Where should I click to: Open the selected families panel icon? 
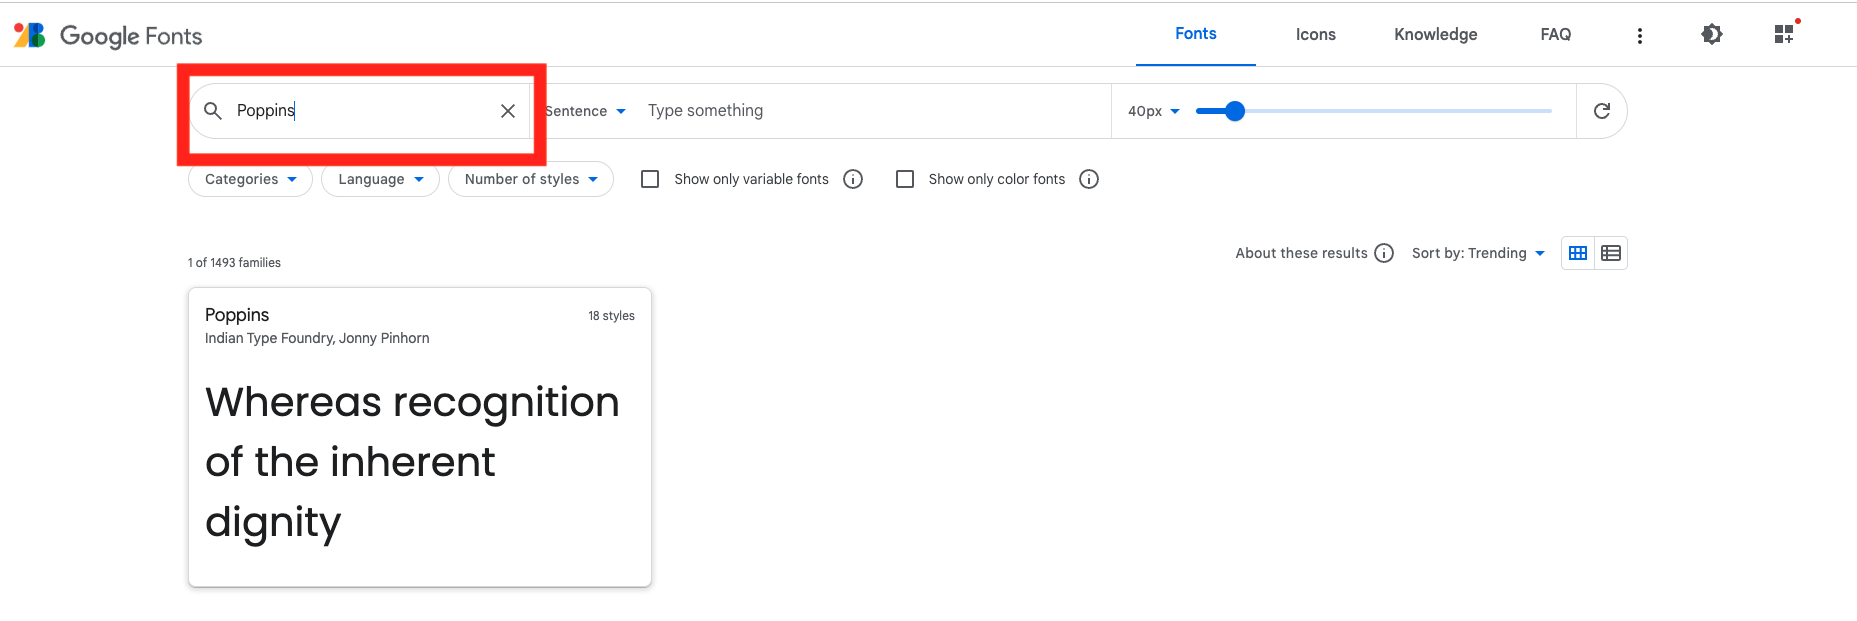coord(1784,35)
